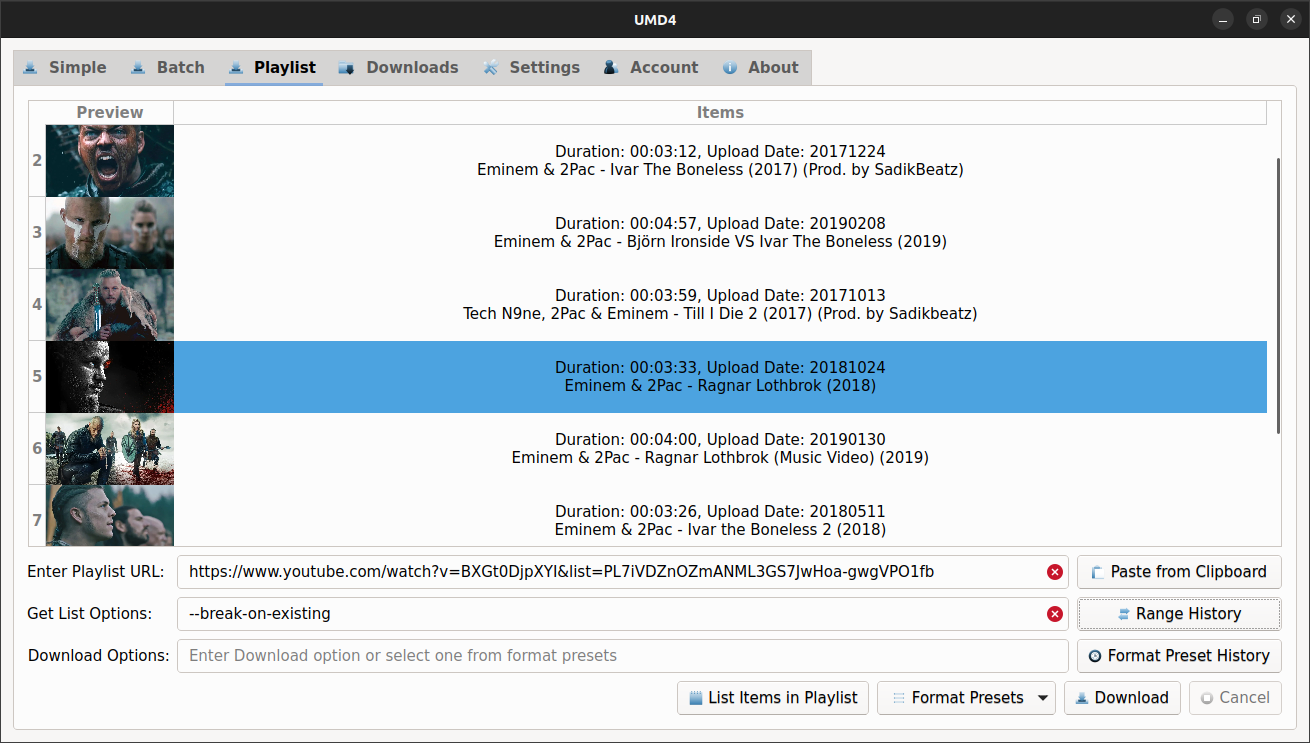Switch to the About tab
The height and width of the screenshot is (743, 1310).
pos(761,67)
